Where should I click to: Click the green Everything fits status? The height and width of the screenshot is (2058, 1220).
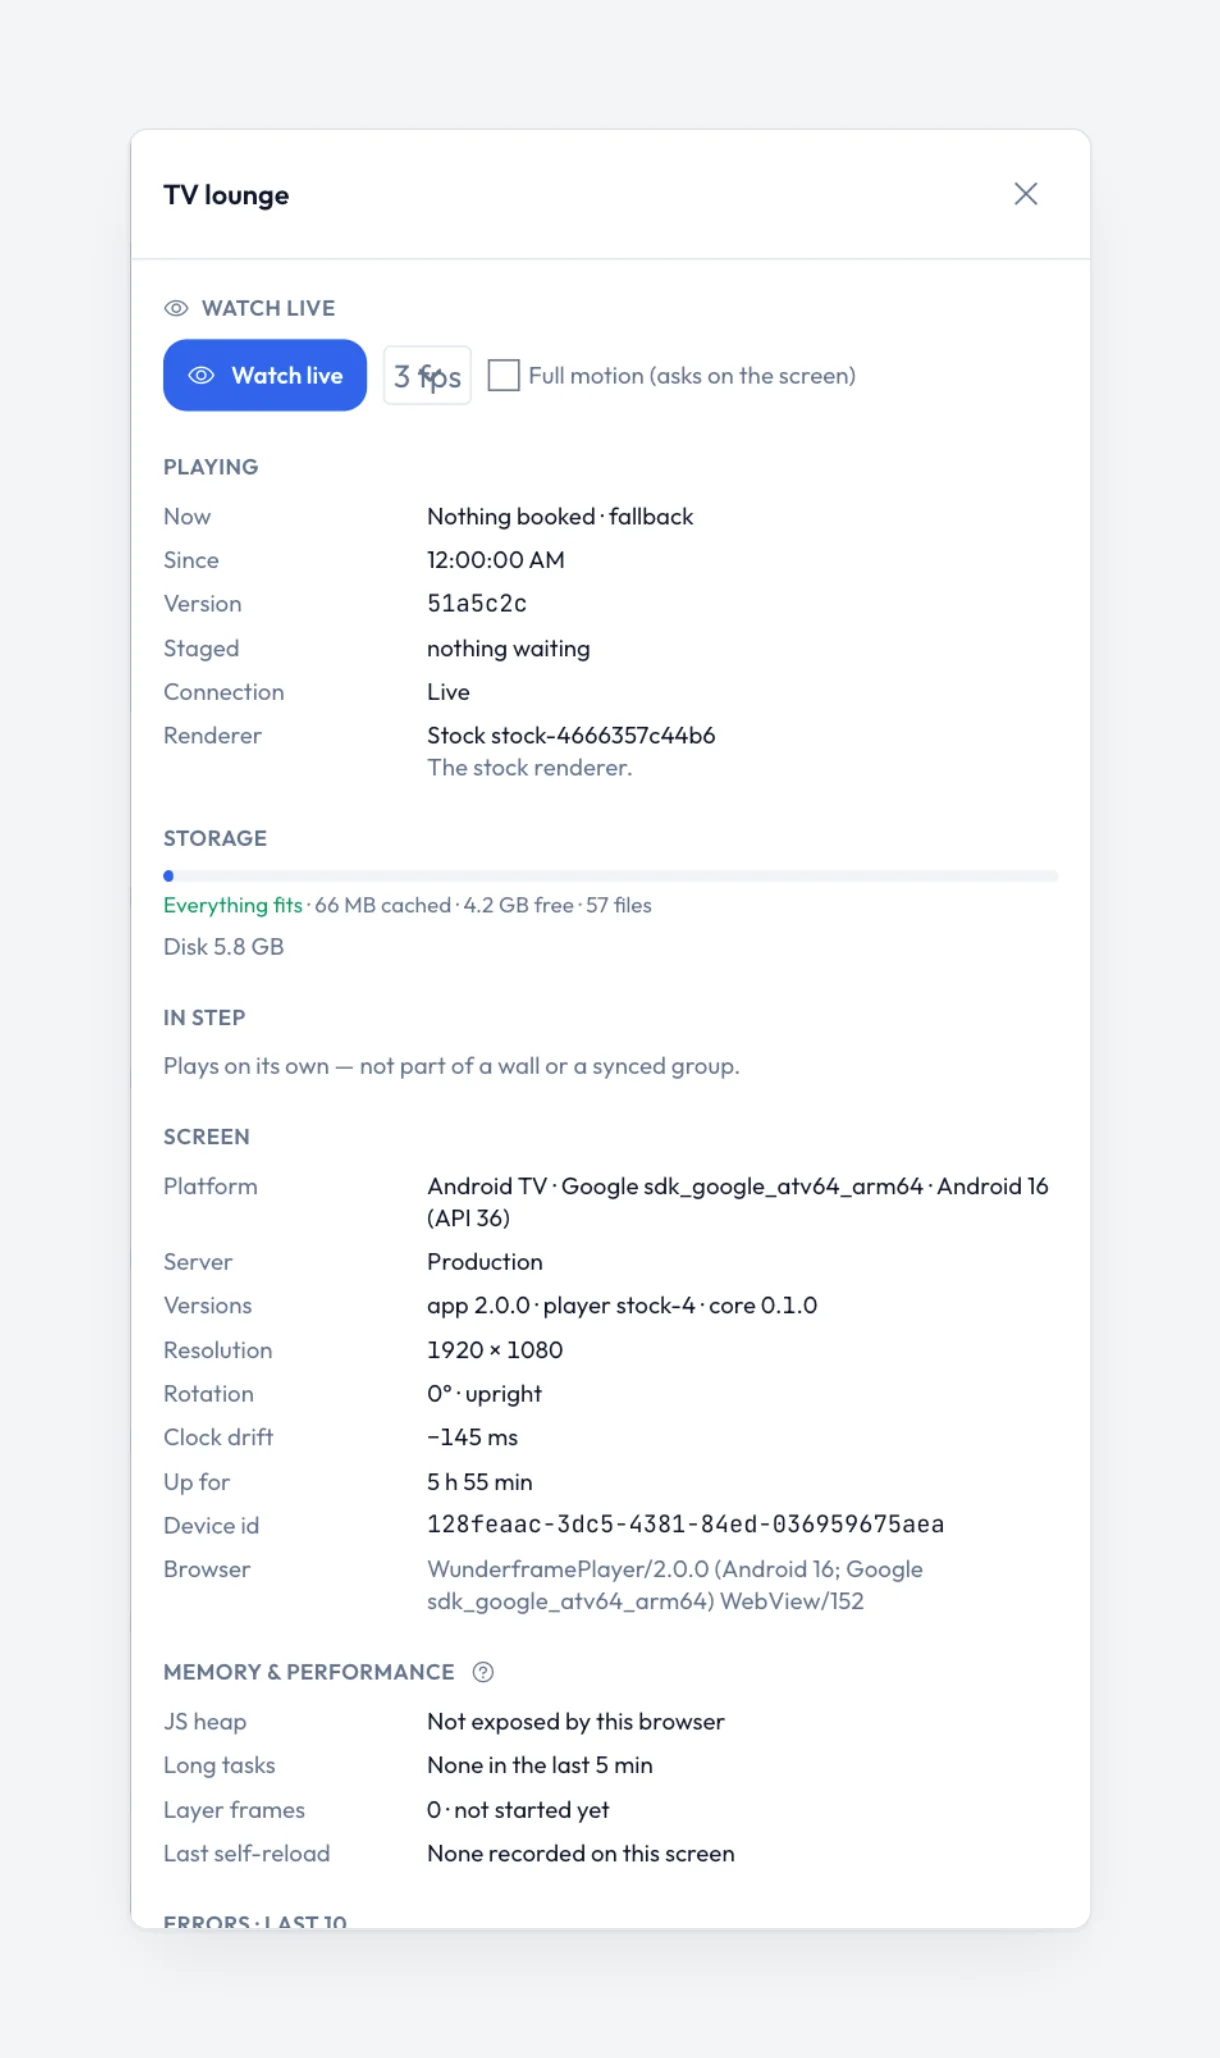point(233,905)
